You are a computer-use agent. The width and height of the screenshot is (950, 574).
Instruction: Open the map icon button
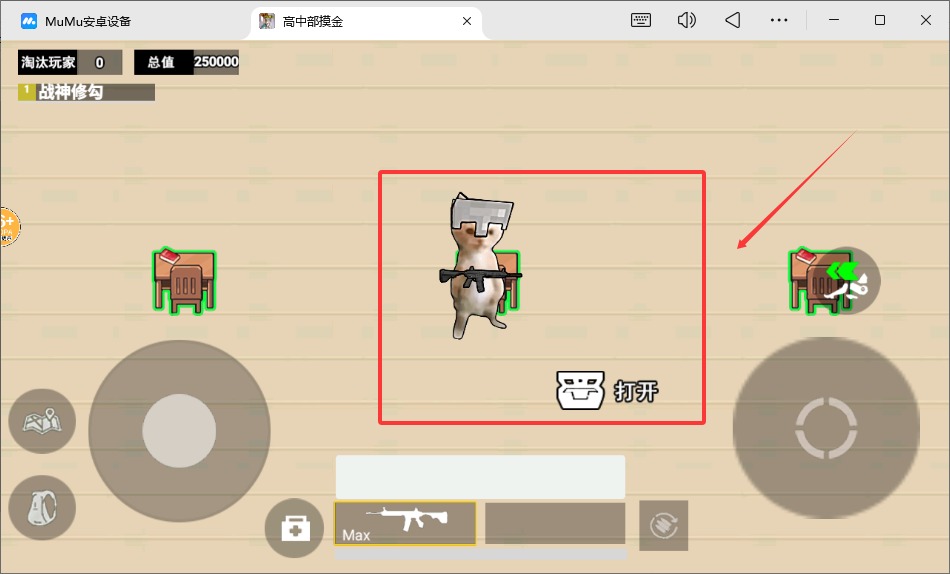[x=42, y=423]
